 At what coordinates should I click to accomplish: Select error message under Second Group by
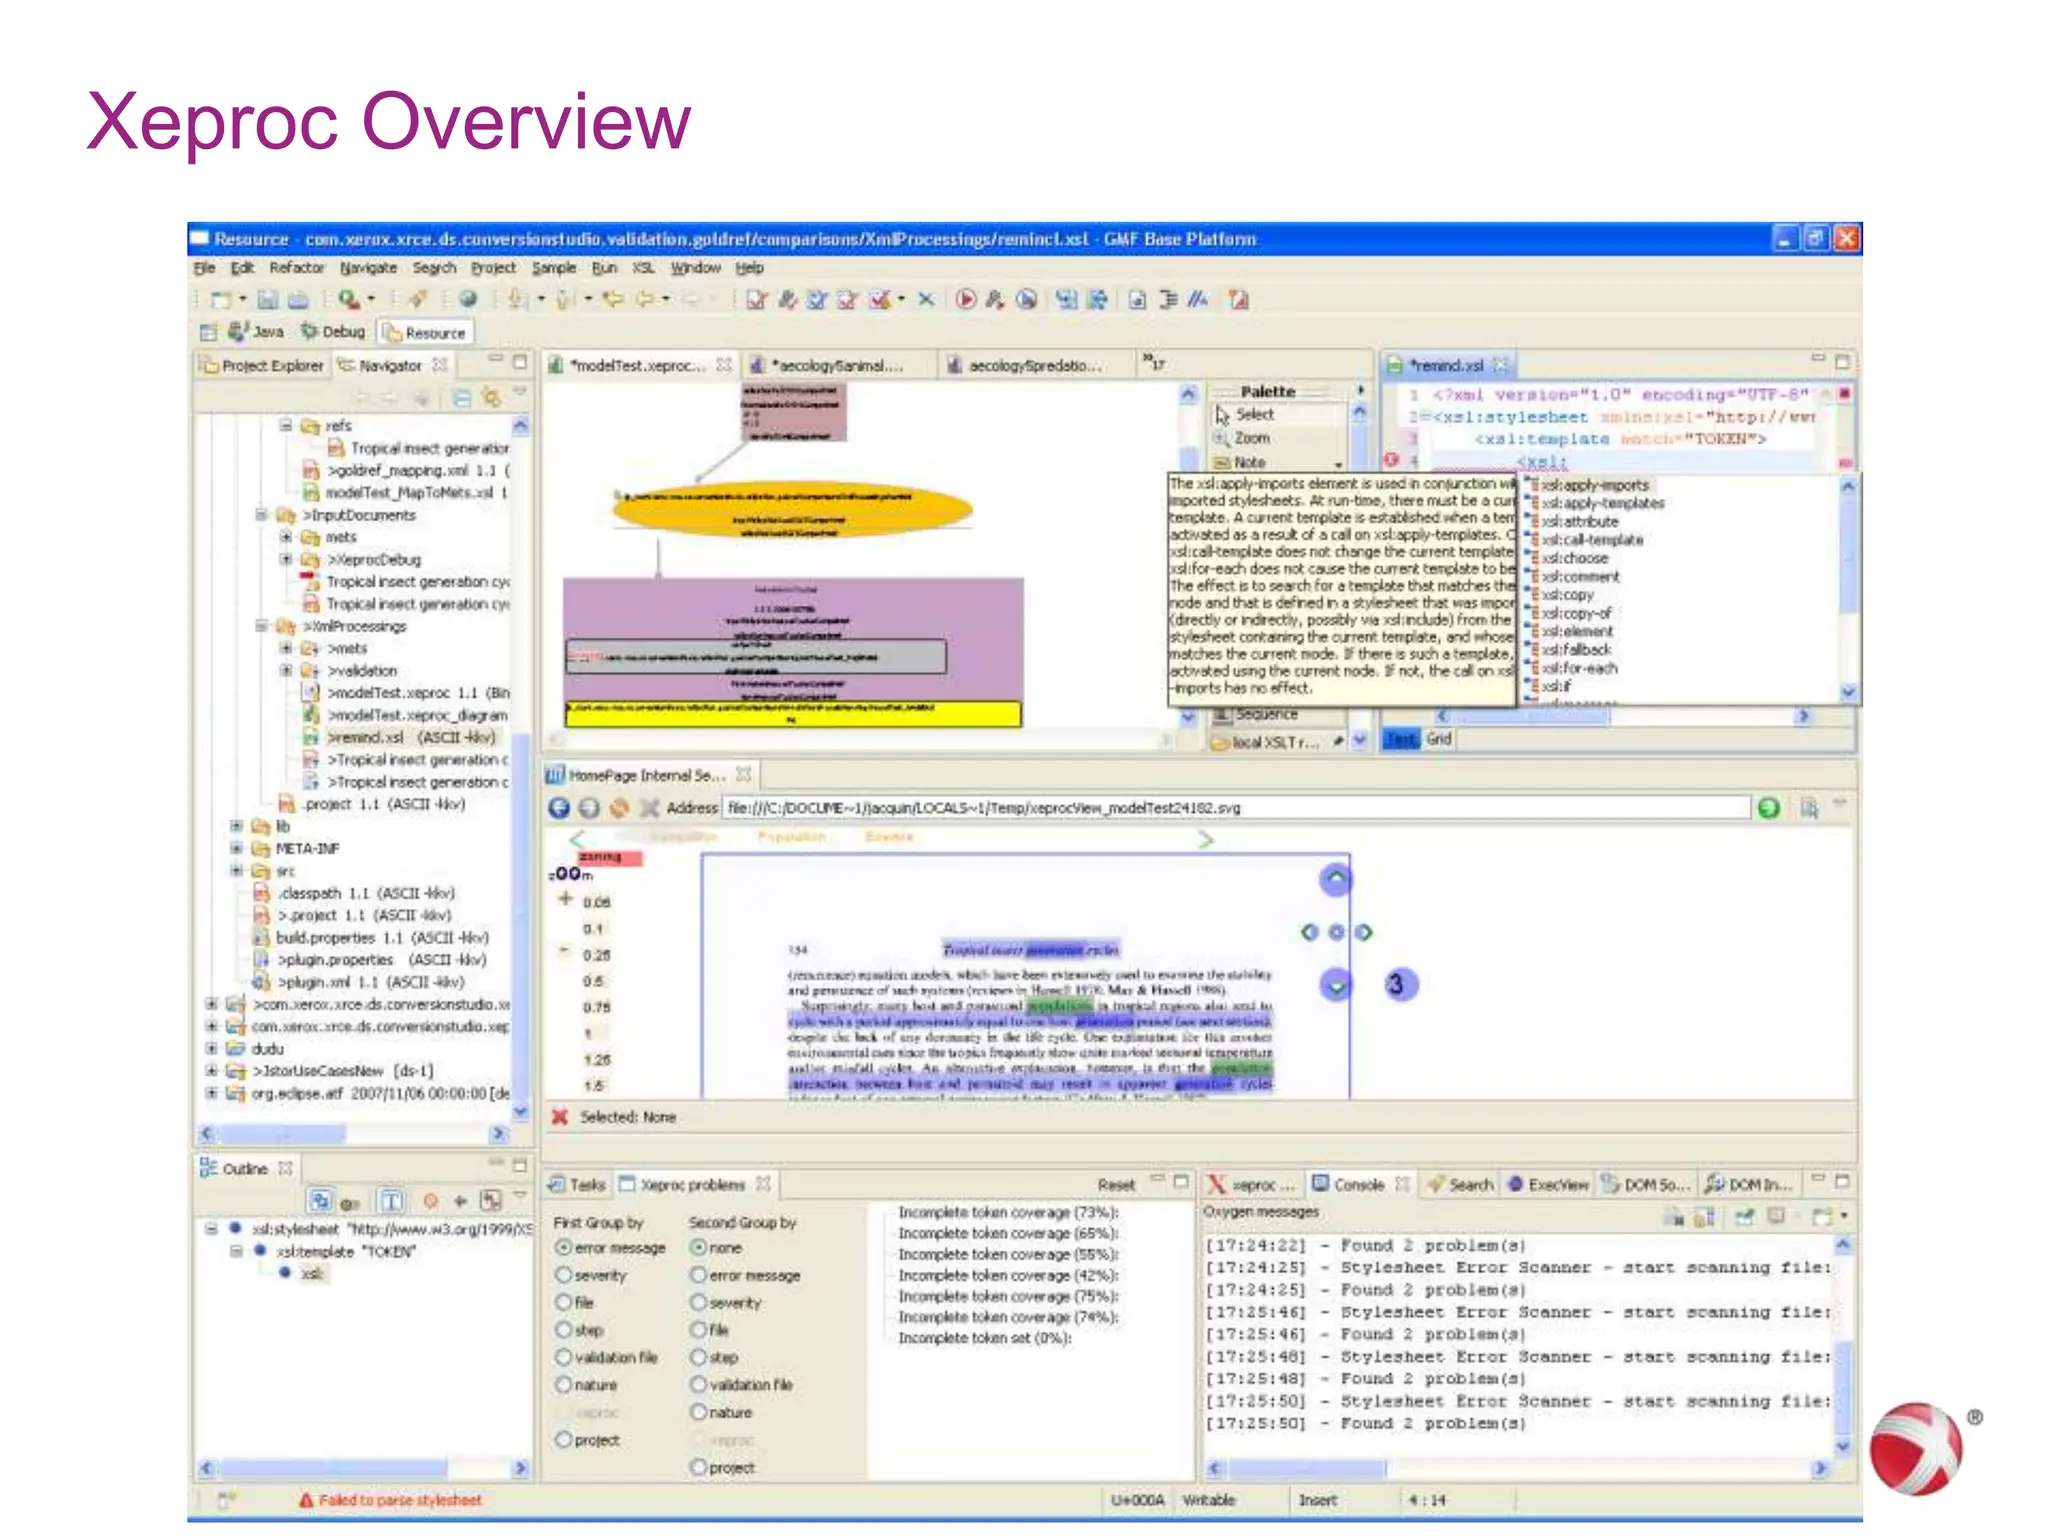point(699,1275)
